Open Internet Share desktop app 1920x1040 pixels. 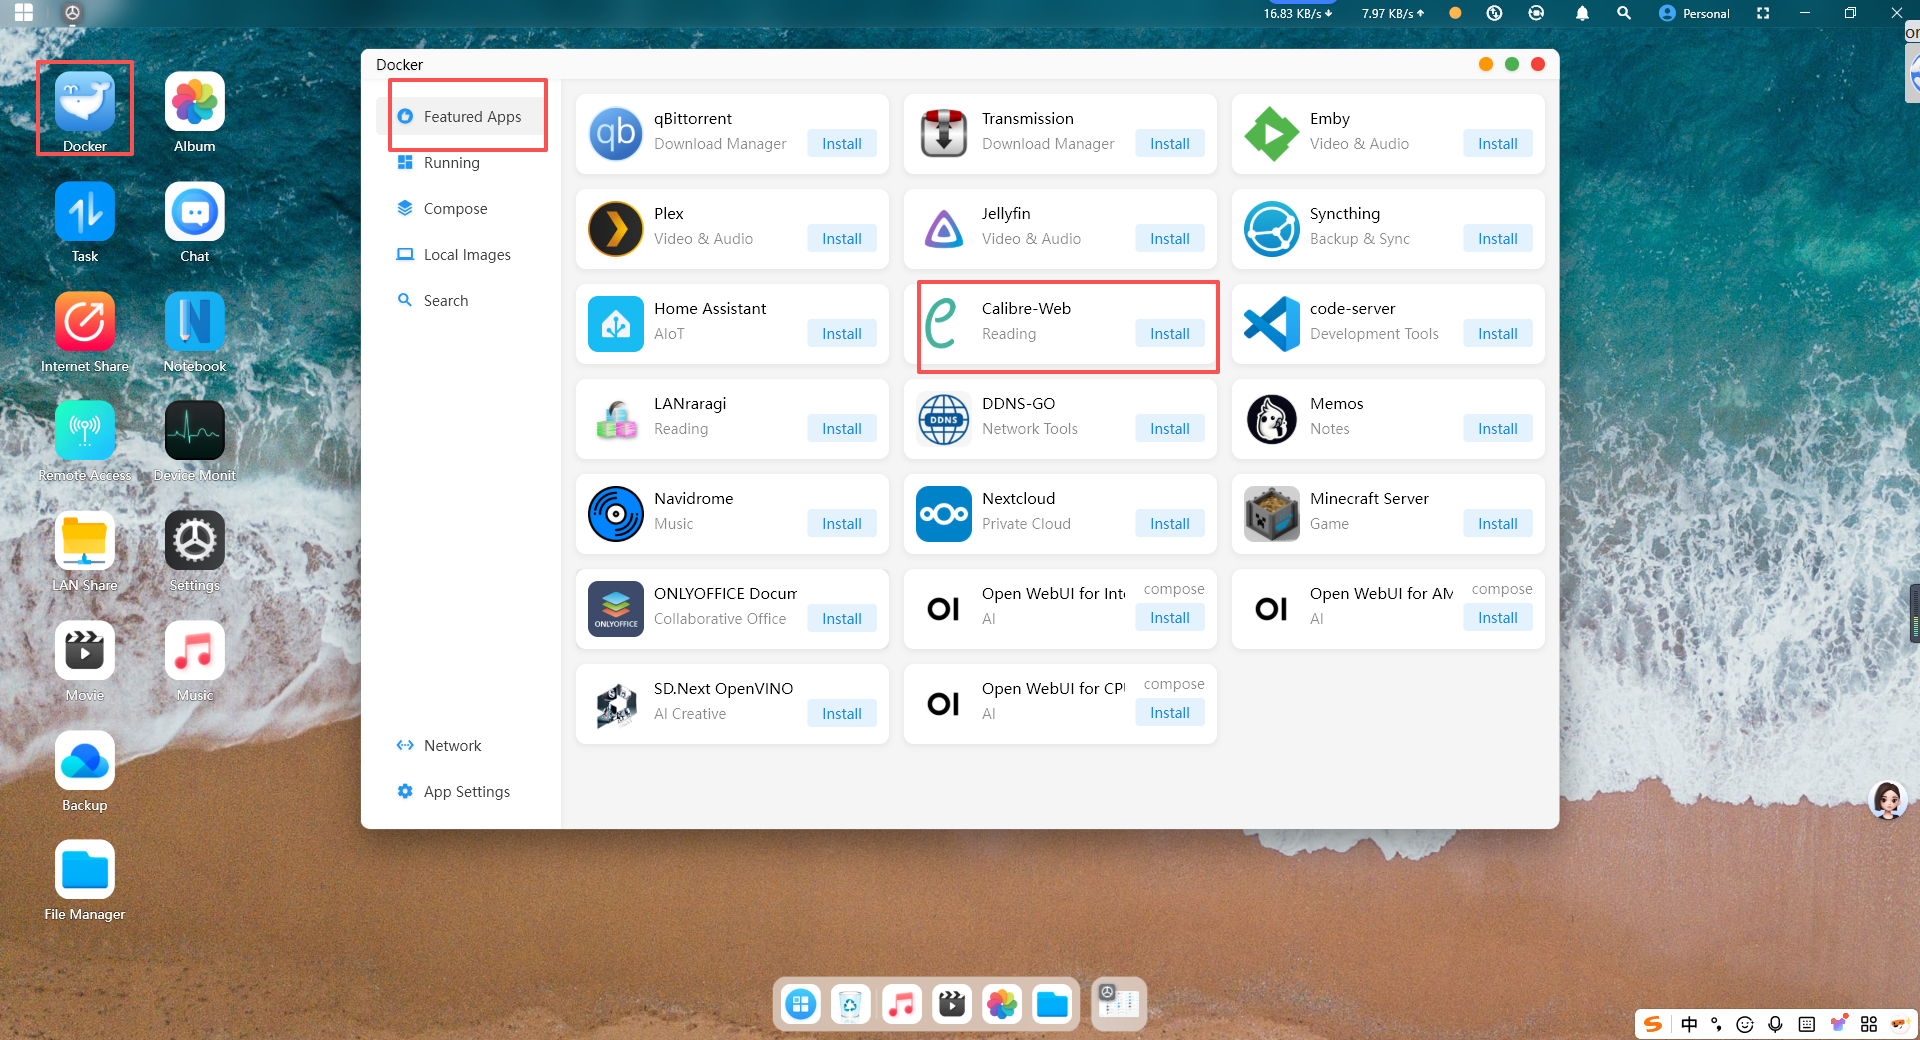[85, 322]
